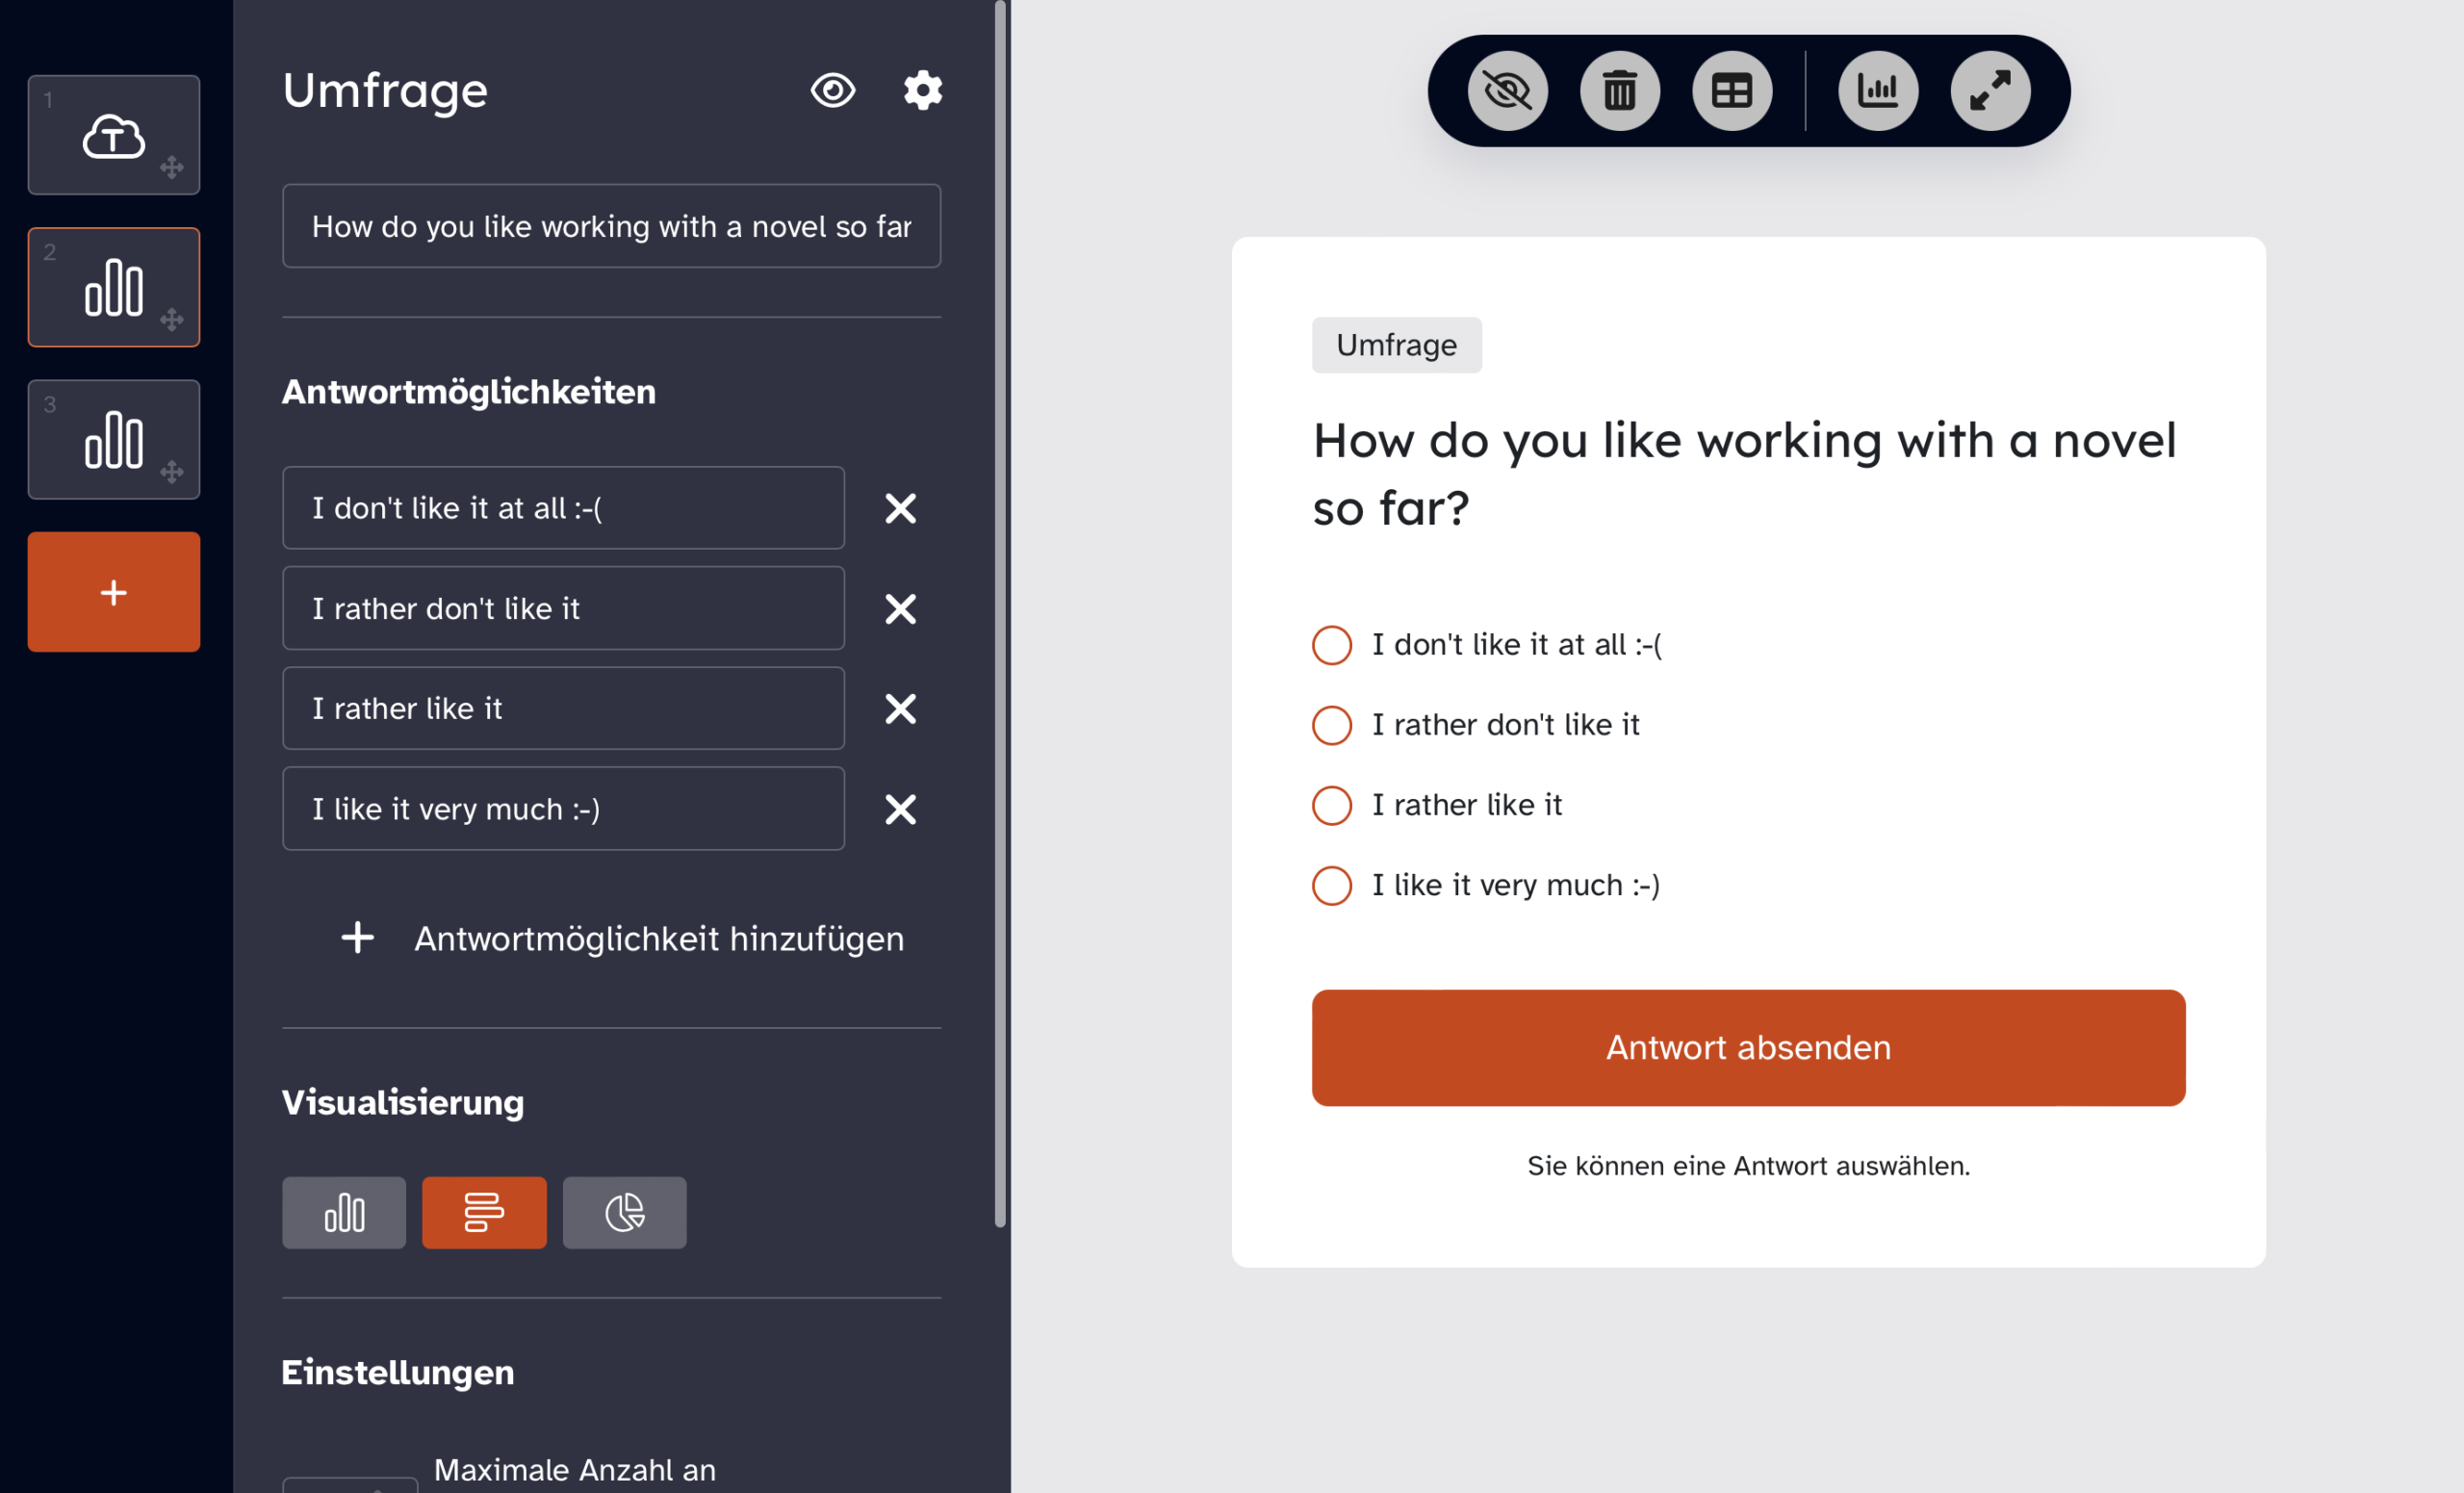Select the vertical bar chart visualization
This screenshot has width=2464, height=1493.
point(344,1212)
